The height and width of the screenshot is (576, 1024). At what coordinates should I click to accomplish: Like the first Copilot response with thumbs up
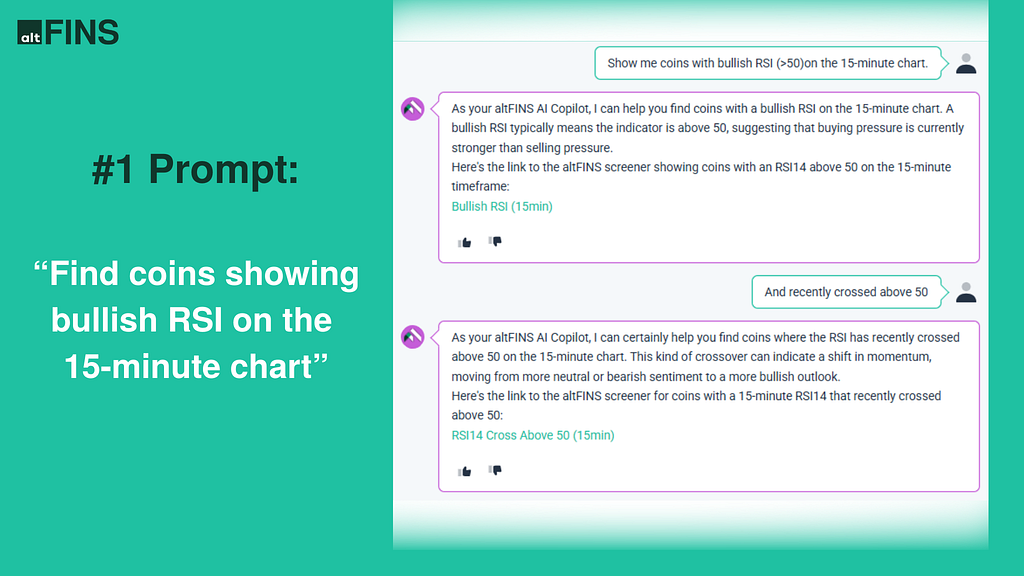point(464,242)
